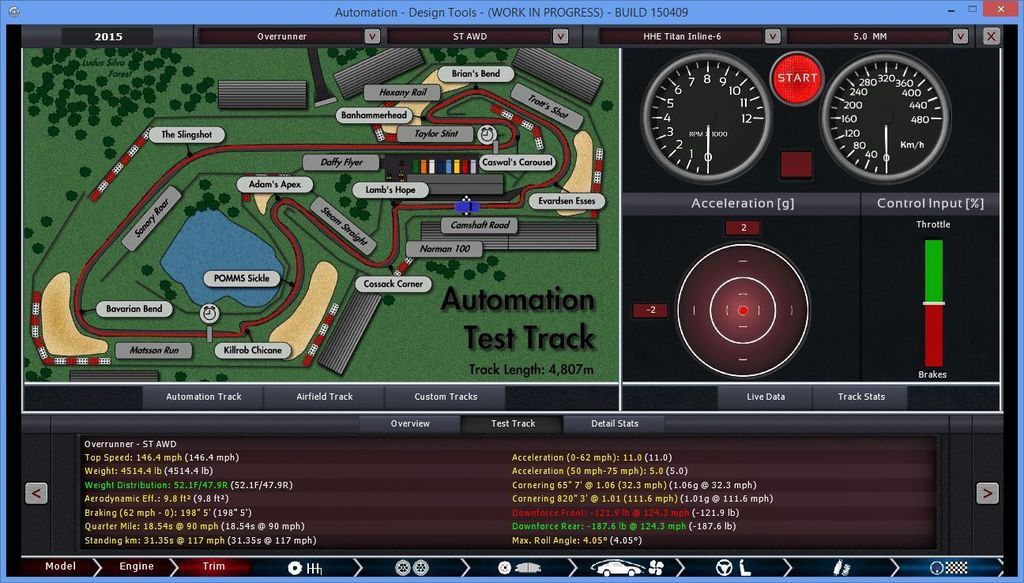Click the "Taylor Stint" track label
The image size is (1024, 583).
pos(436,134)
